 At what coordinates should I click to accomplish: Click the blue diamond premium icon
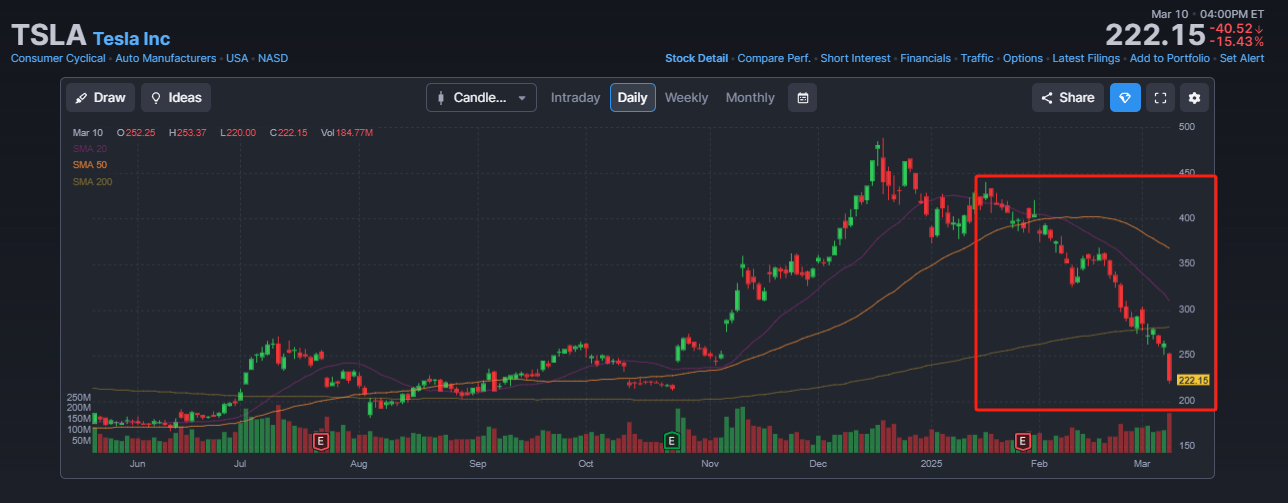1125,98
